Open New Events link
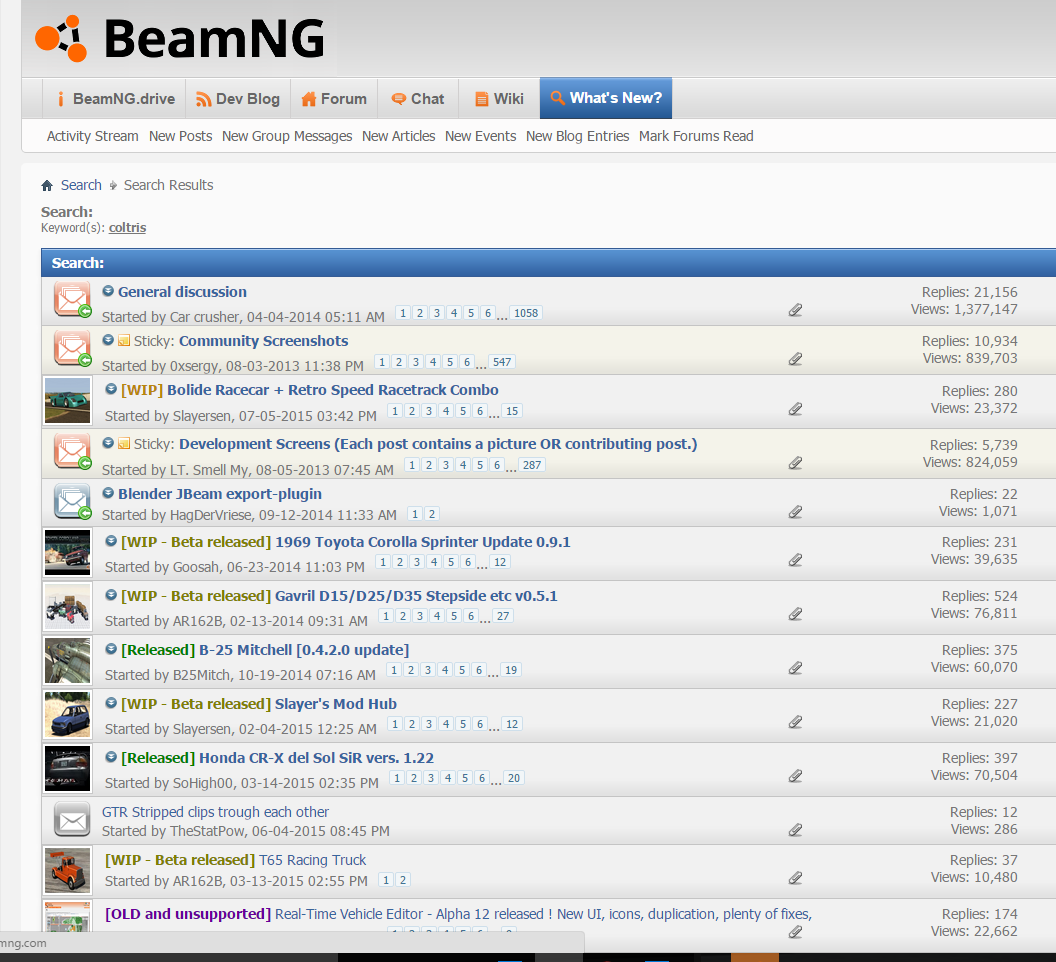The height and width of the screenshot is (962, 1056). [481, 136]
